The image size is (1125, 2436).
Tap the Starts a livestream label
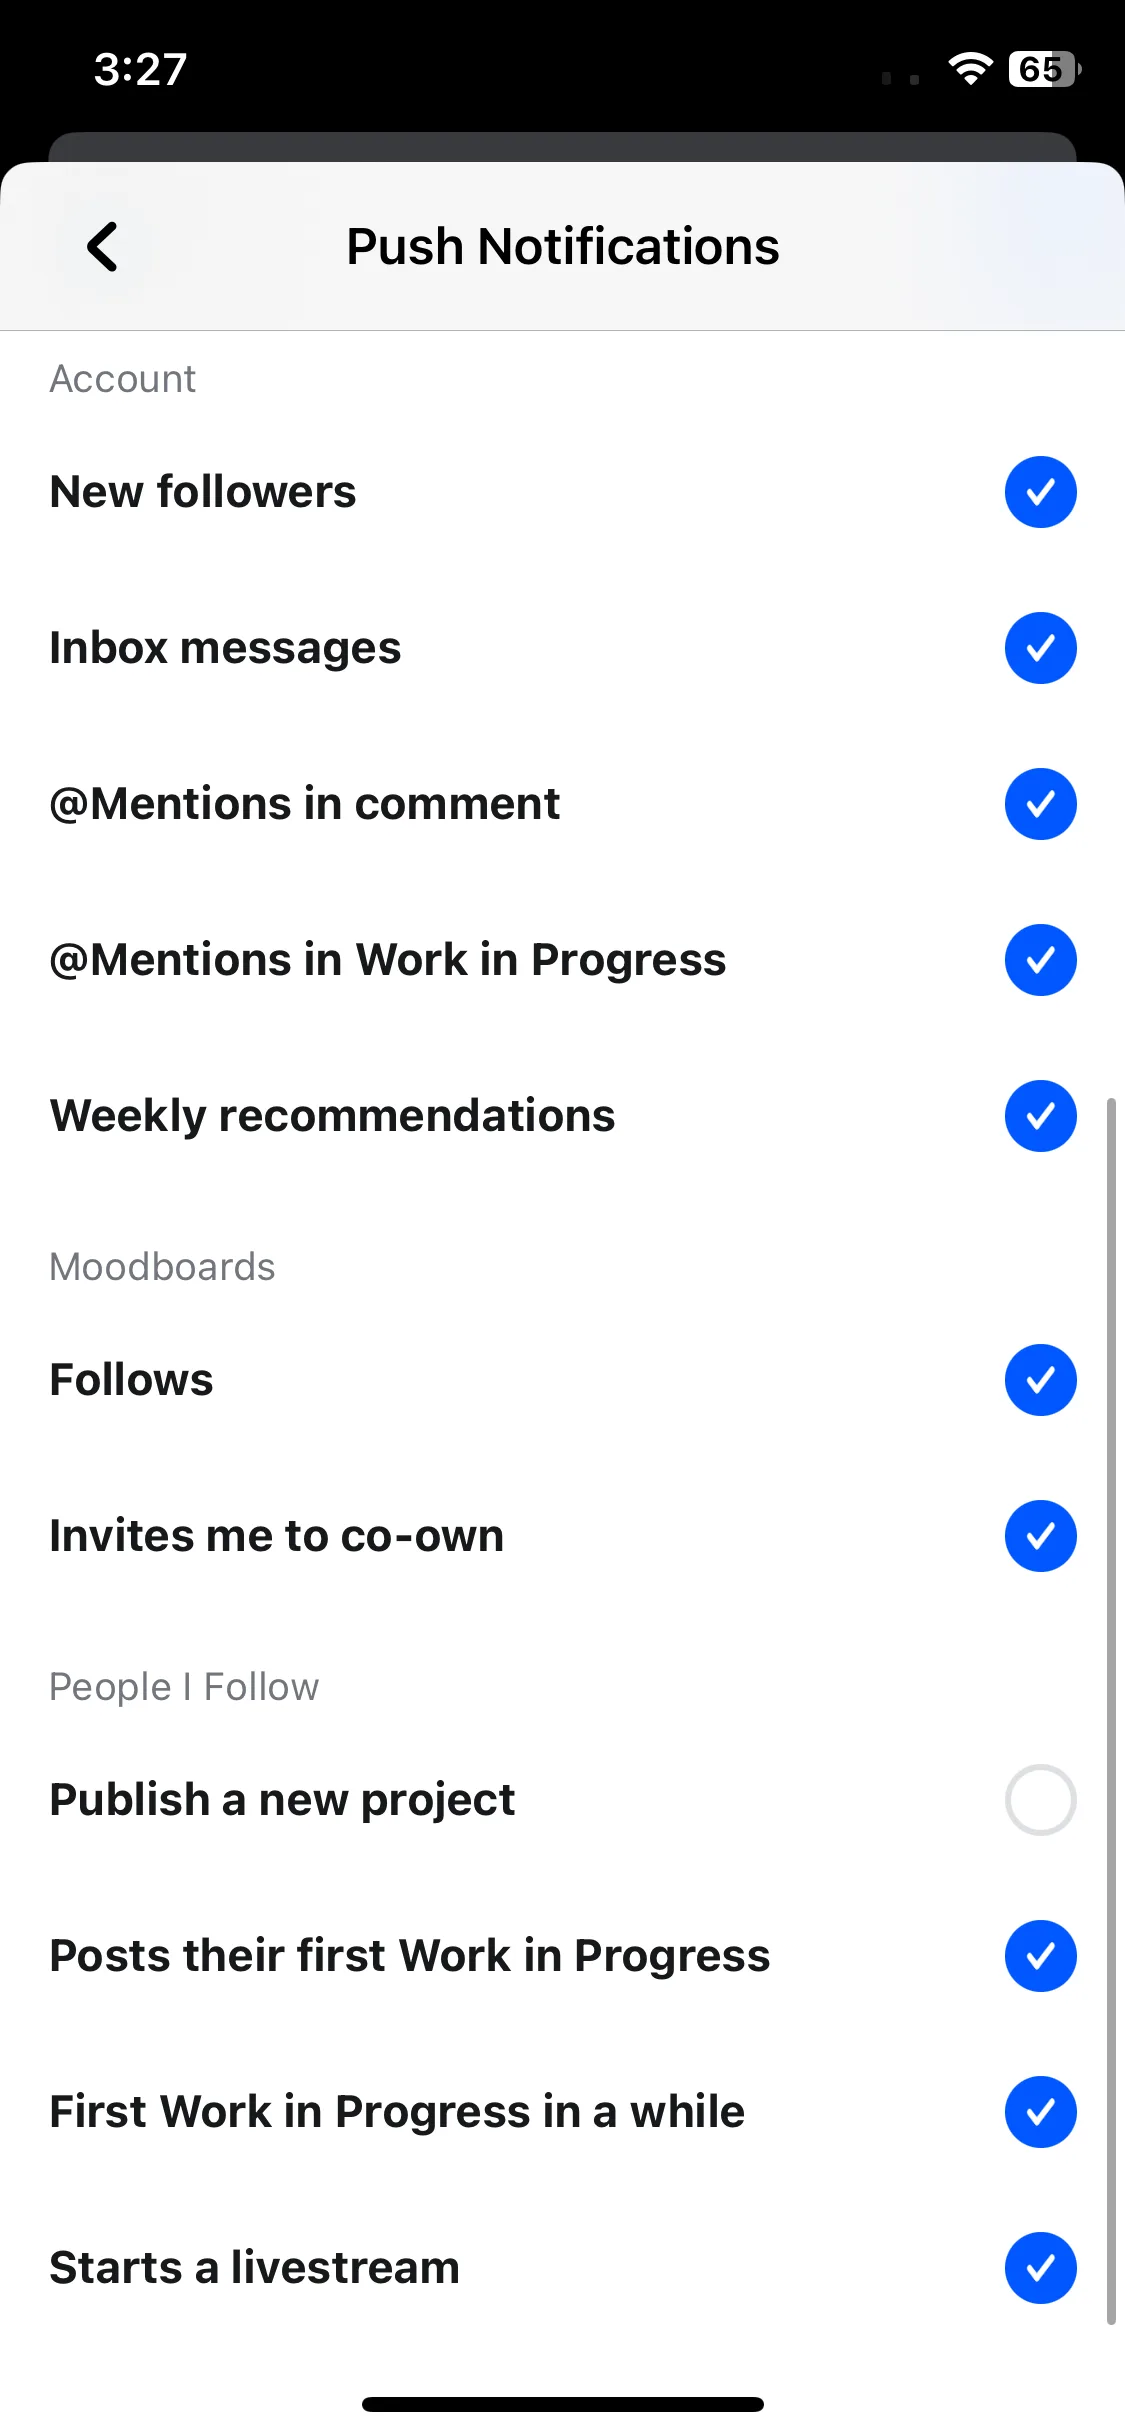(255, 2268)
